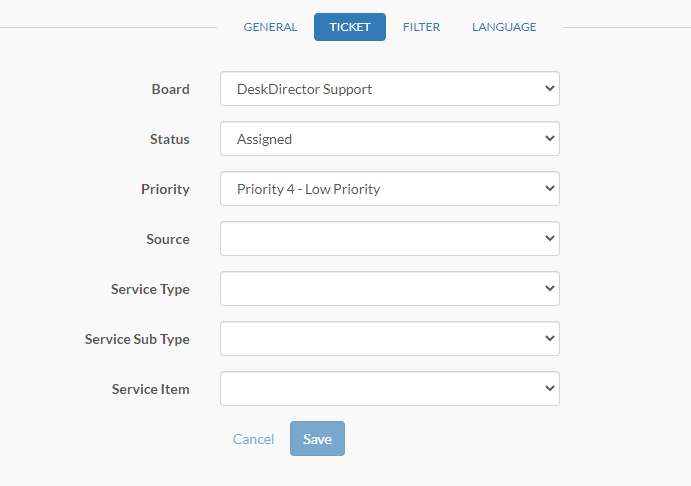
Task: Click the Service Sub Type field label
Action: 137,339
